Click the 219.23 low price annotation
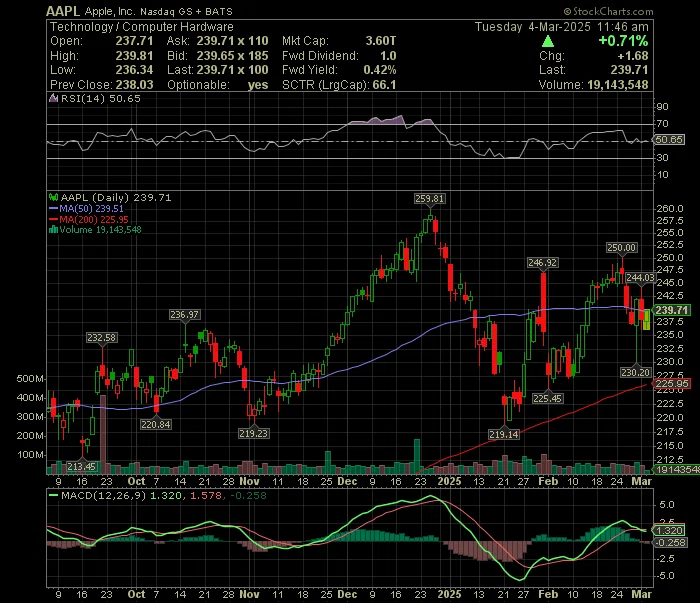 click(253, 434)
